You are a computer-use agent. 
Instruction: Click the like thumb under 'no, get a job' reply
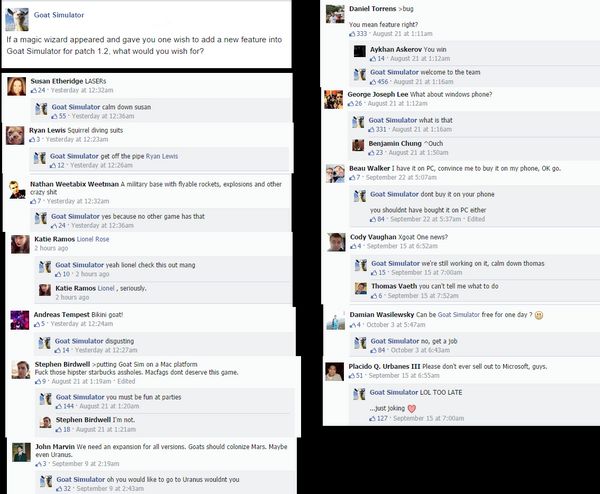click(373, 350)
